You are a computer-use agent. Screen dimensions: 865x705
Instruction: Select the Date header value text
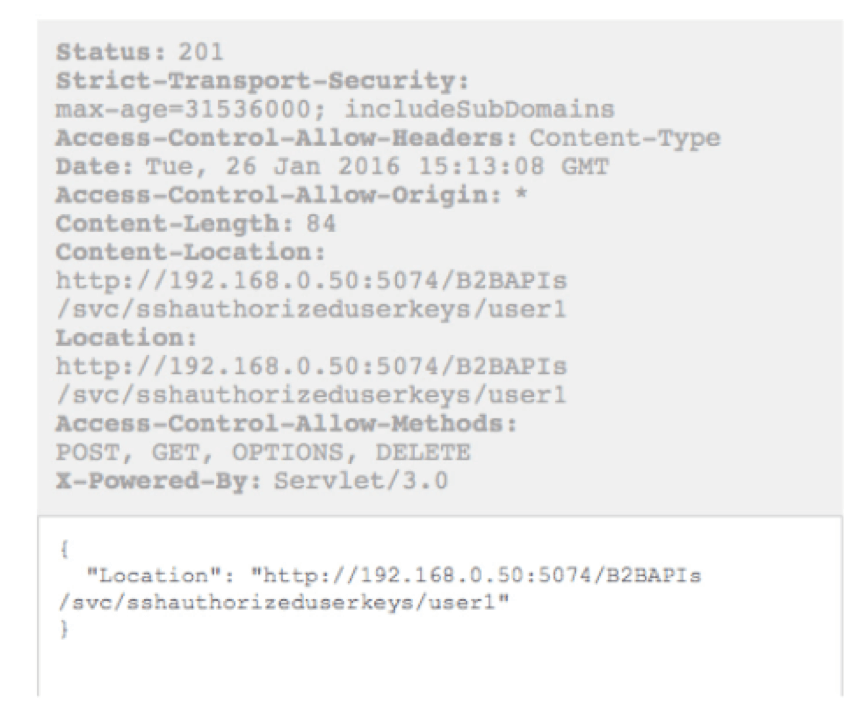(377, 167)
